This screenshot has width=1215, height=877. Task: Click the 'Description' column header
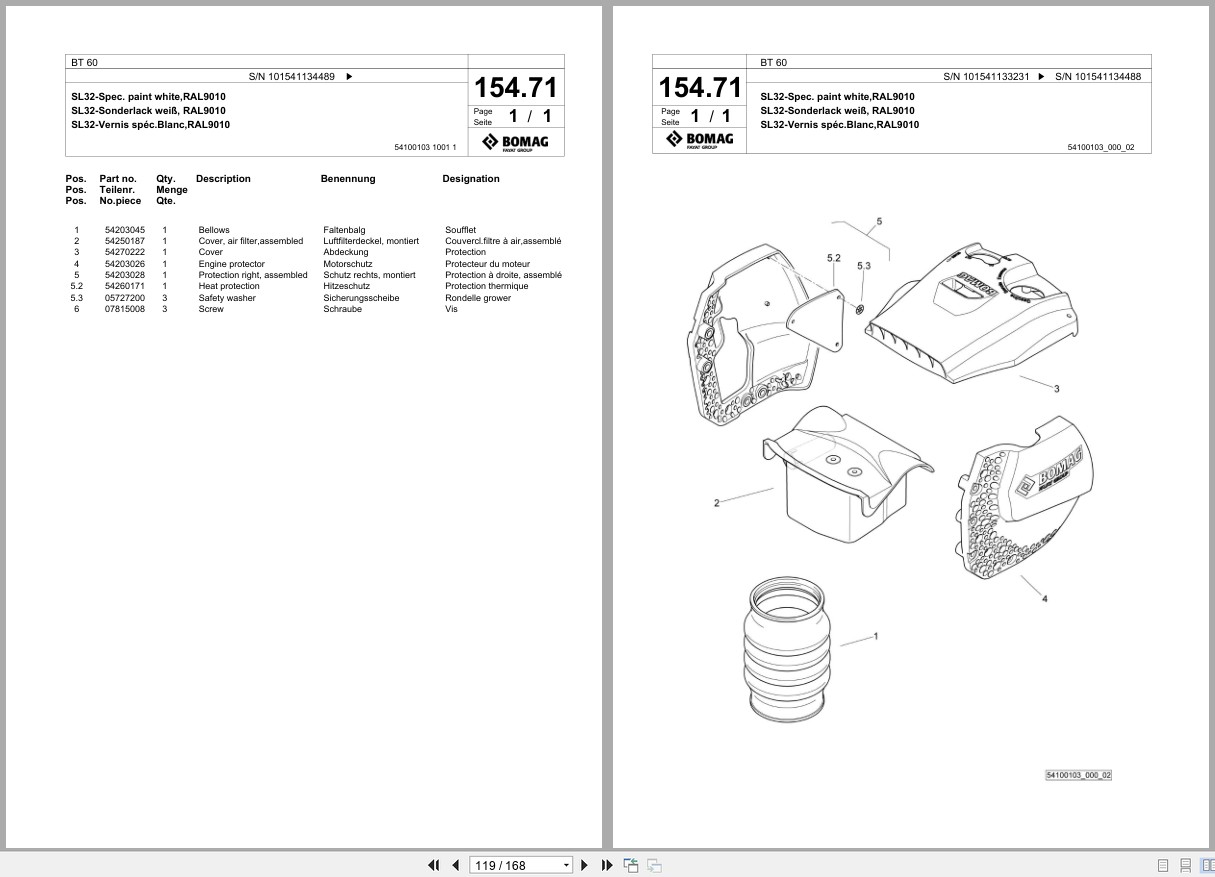pyautogui.click(x=223, y=179)
